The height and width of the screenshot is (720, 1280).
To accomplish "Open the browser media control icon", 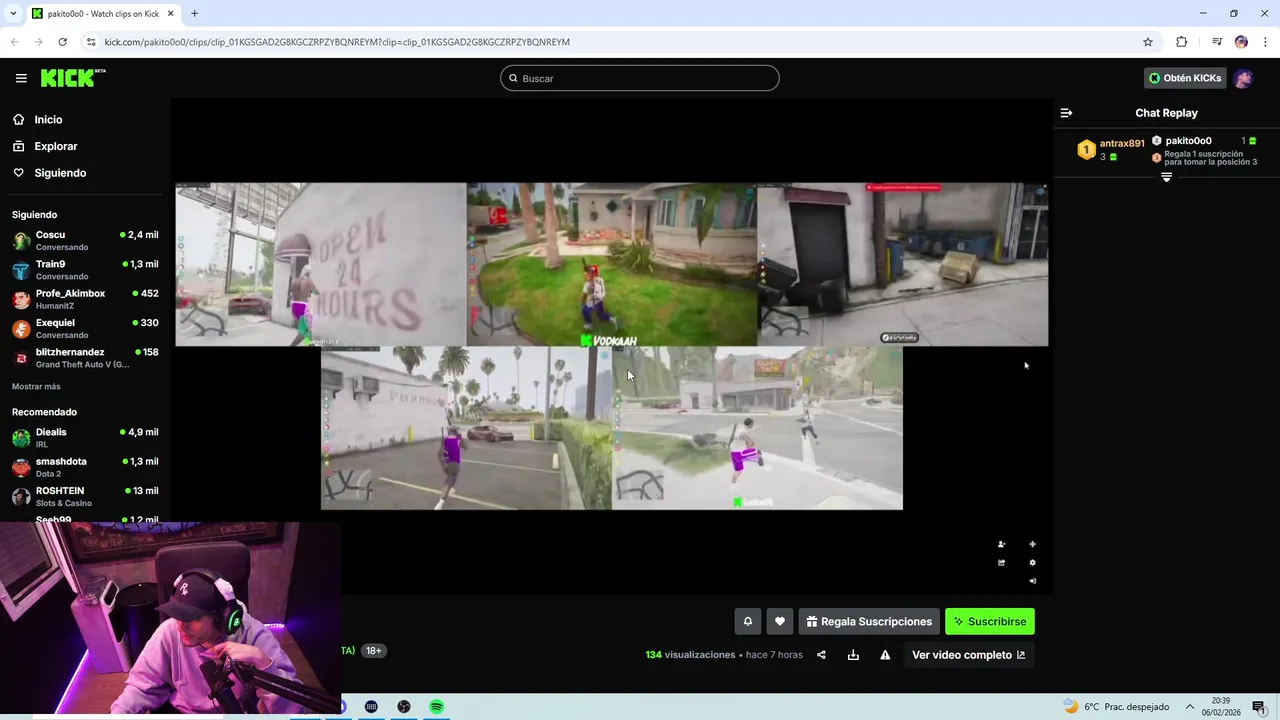I will (x=1217, y=42).
